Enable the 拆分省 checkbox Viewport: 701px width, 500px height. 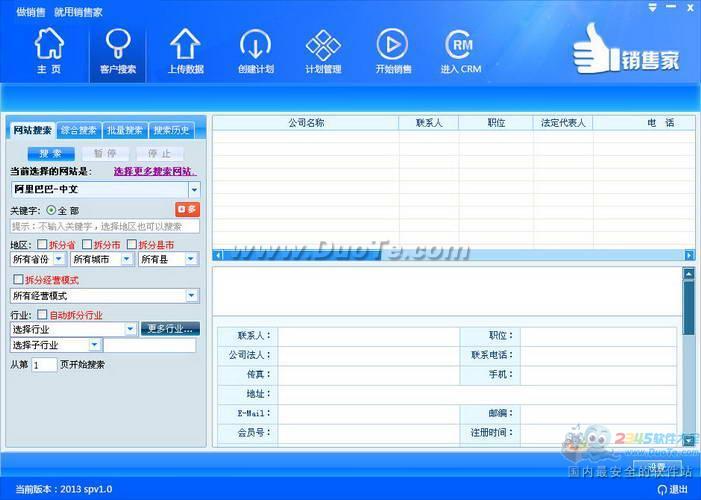[42, 244]
